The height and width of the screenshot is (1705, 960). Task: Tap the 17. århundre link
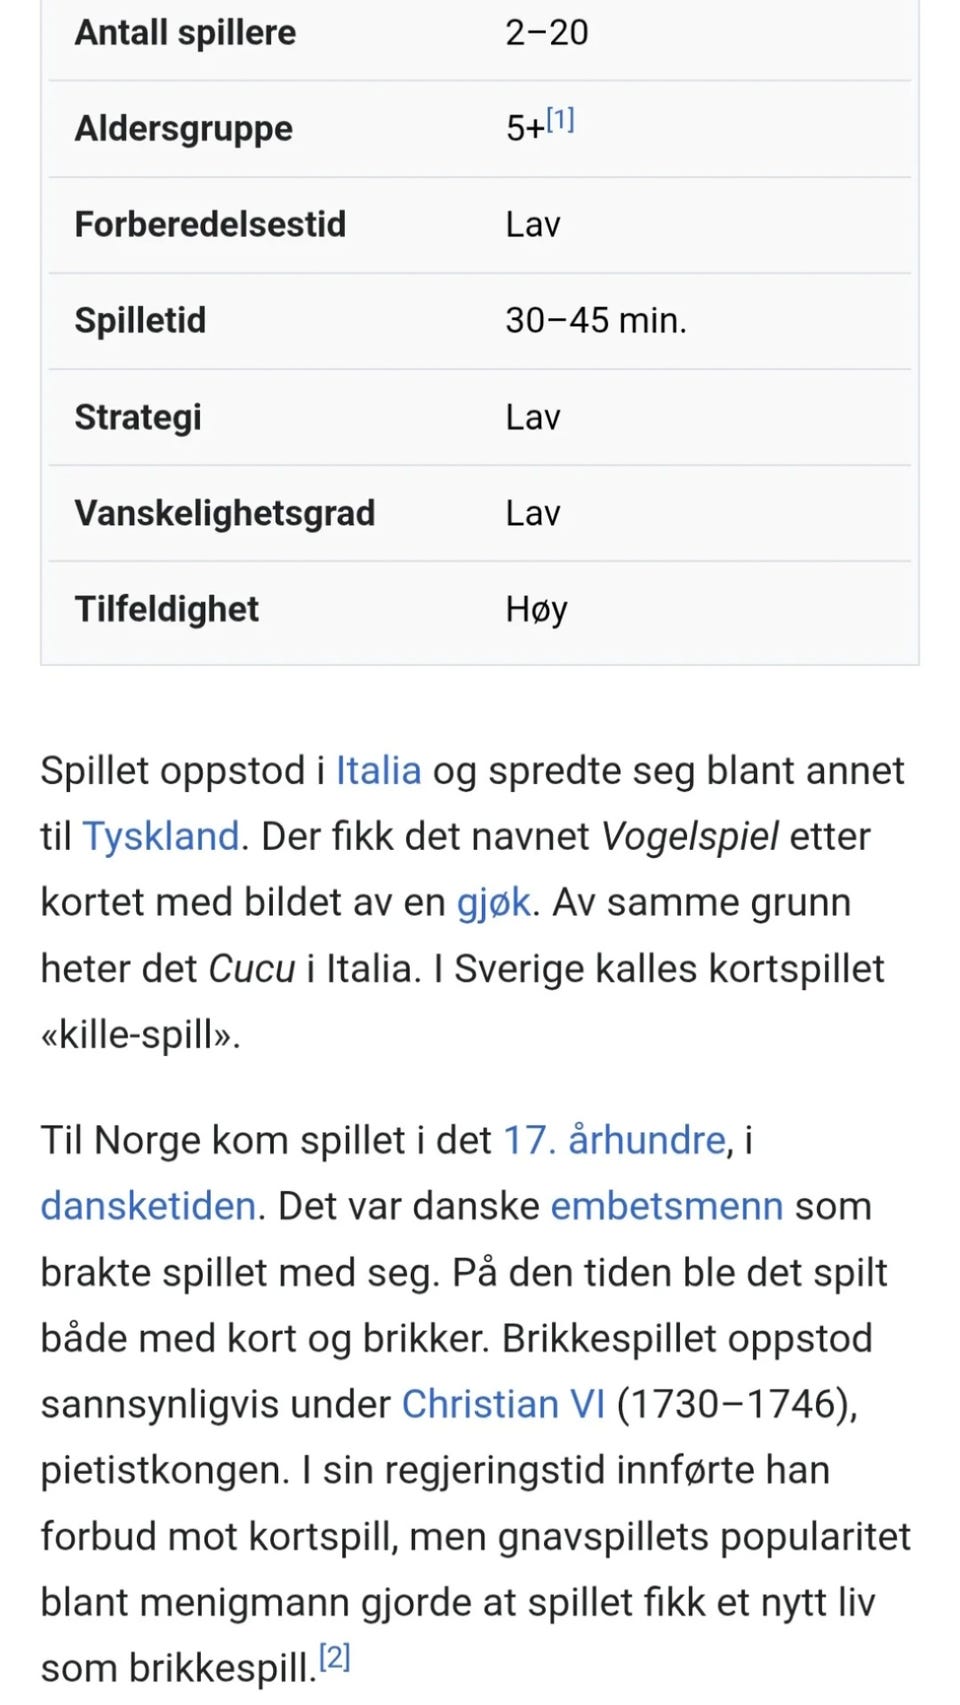point(614,1141)
